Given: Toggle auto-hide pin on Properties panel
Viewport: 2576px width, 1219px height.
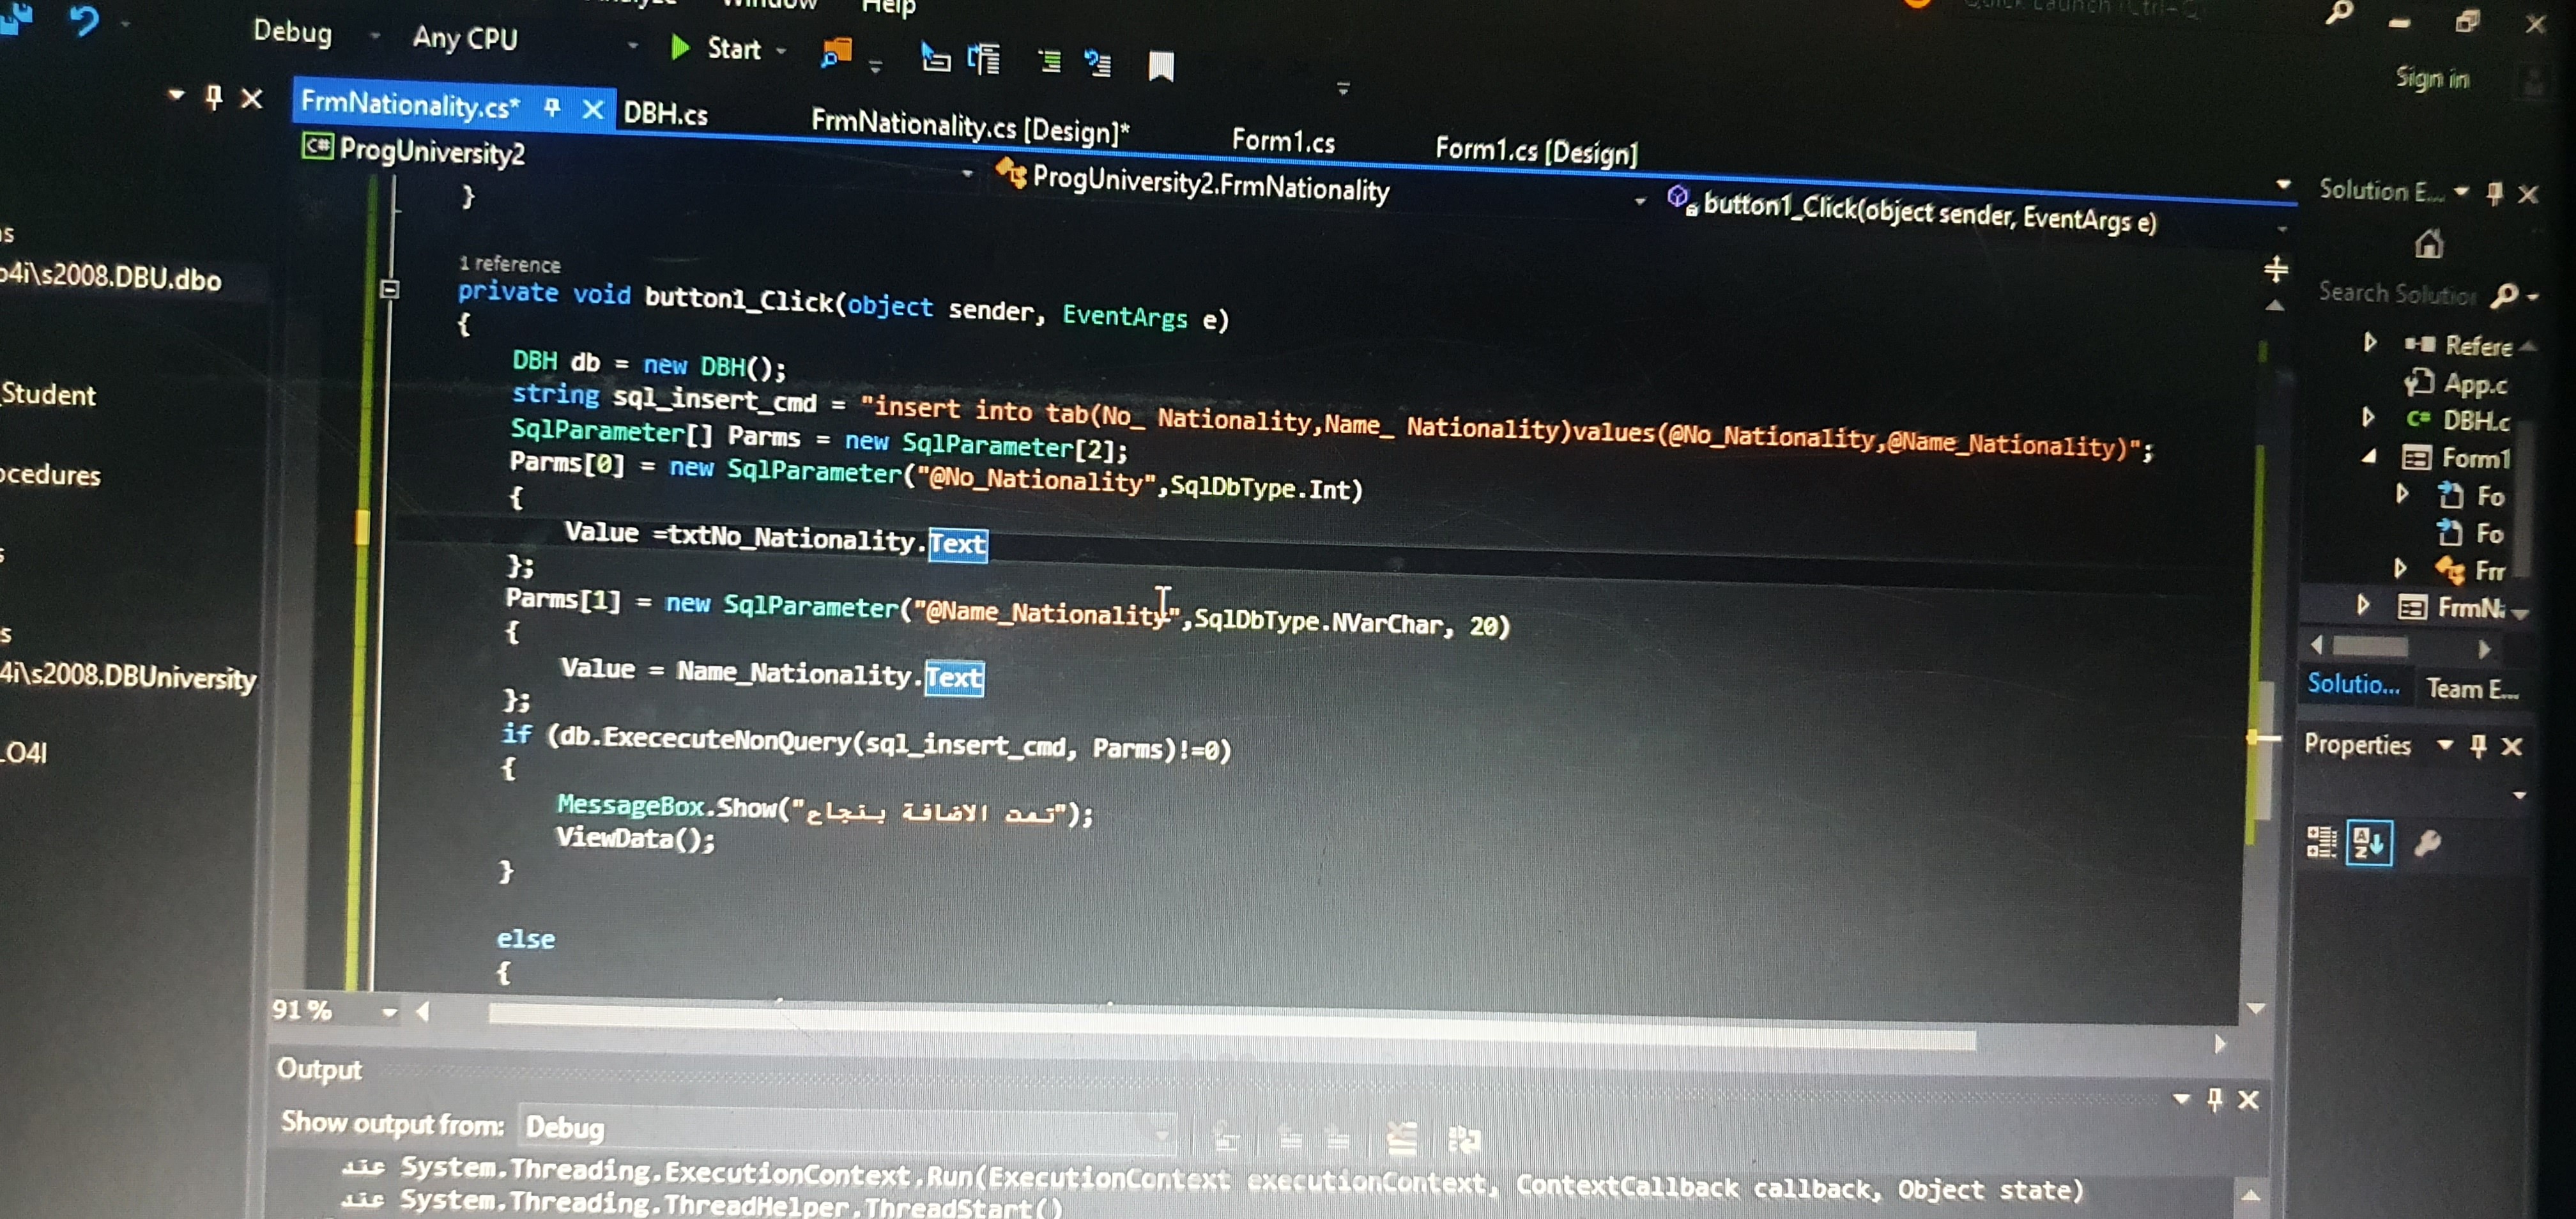Looking at the screenshot, I should (2478, 745).
